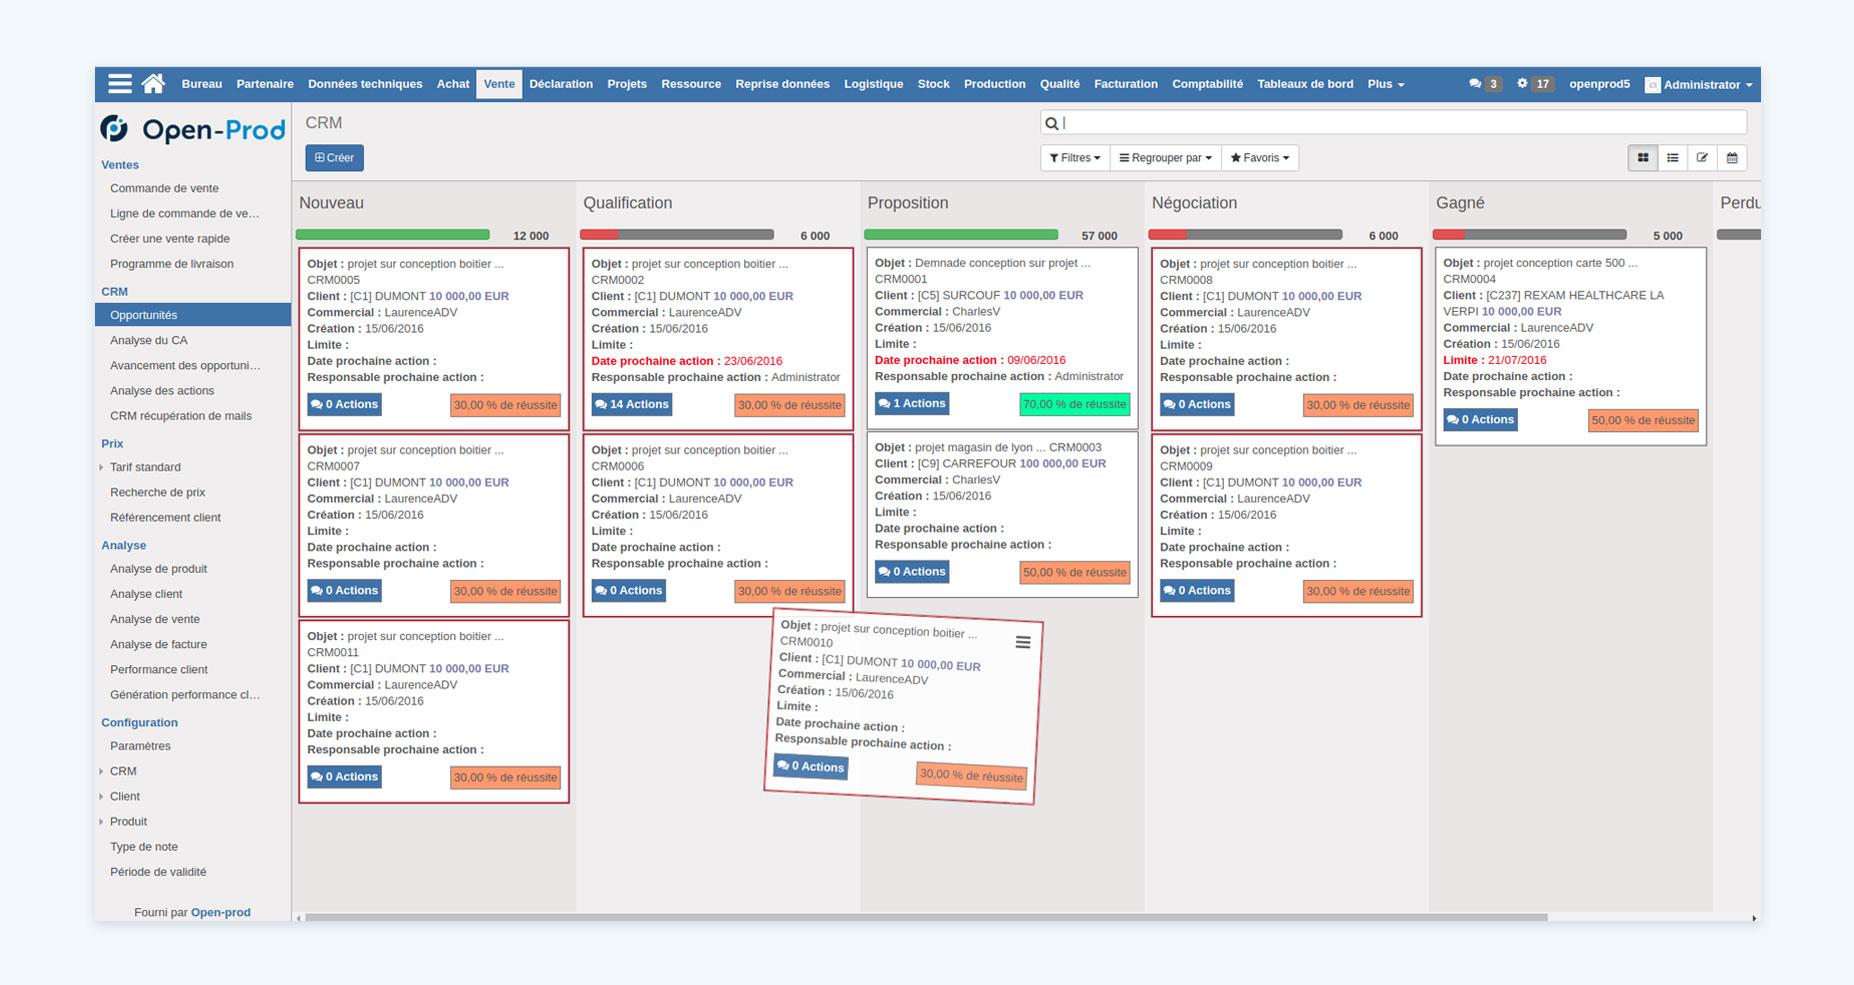
Task: Open the Filtres dropdown
Action: point(1075,158)
